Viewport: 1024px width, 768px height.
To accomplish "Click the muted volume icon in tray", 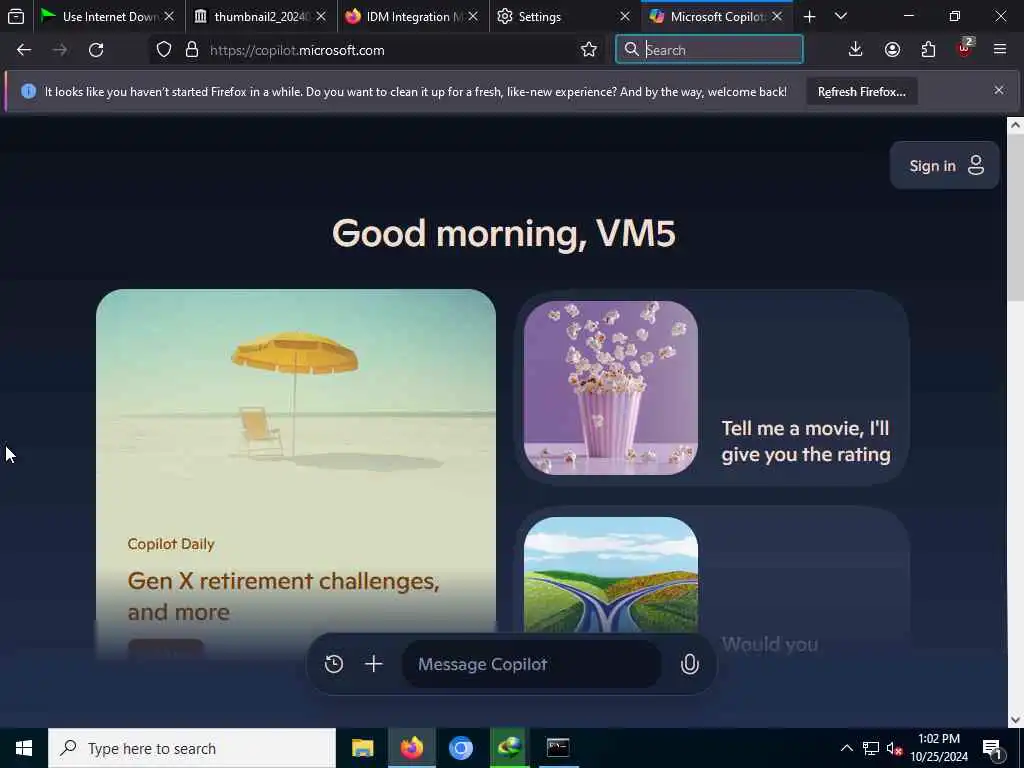I will coord(894,748).
